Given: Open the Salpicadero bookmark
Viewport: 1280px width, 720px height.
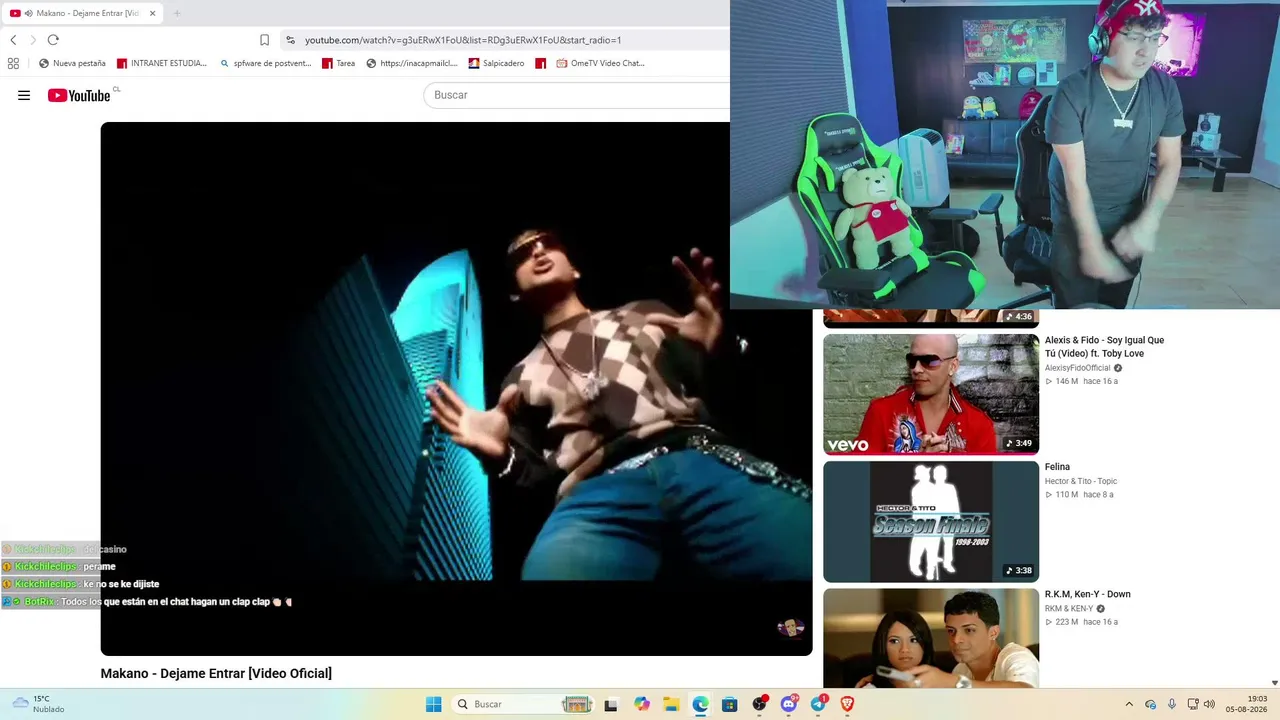Looking at the screenshot, I should tap(496, 63).
